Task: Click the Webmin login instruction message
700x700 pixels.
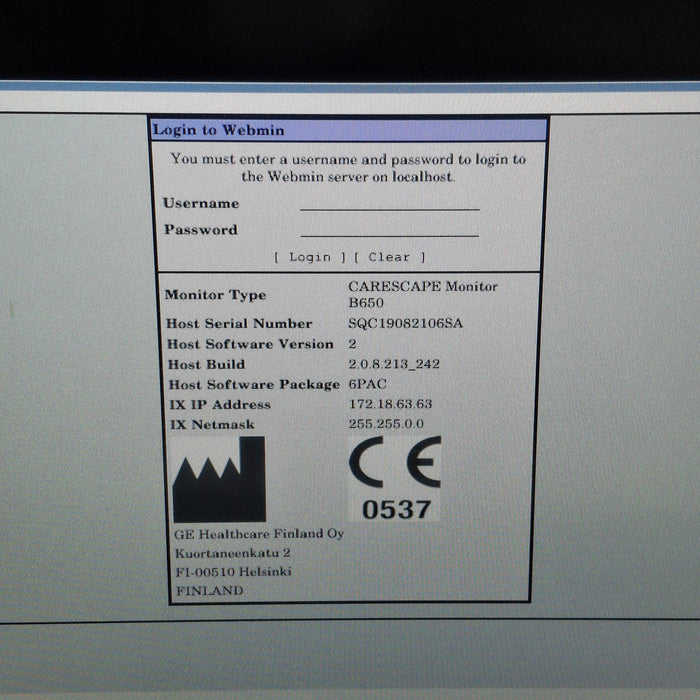Action: coord(348,167)
